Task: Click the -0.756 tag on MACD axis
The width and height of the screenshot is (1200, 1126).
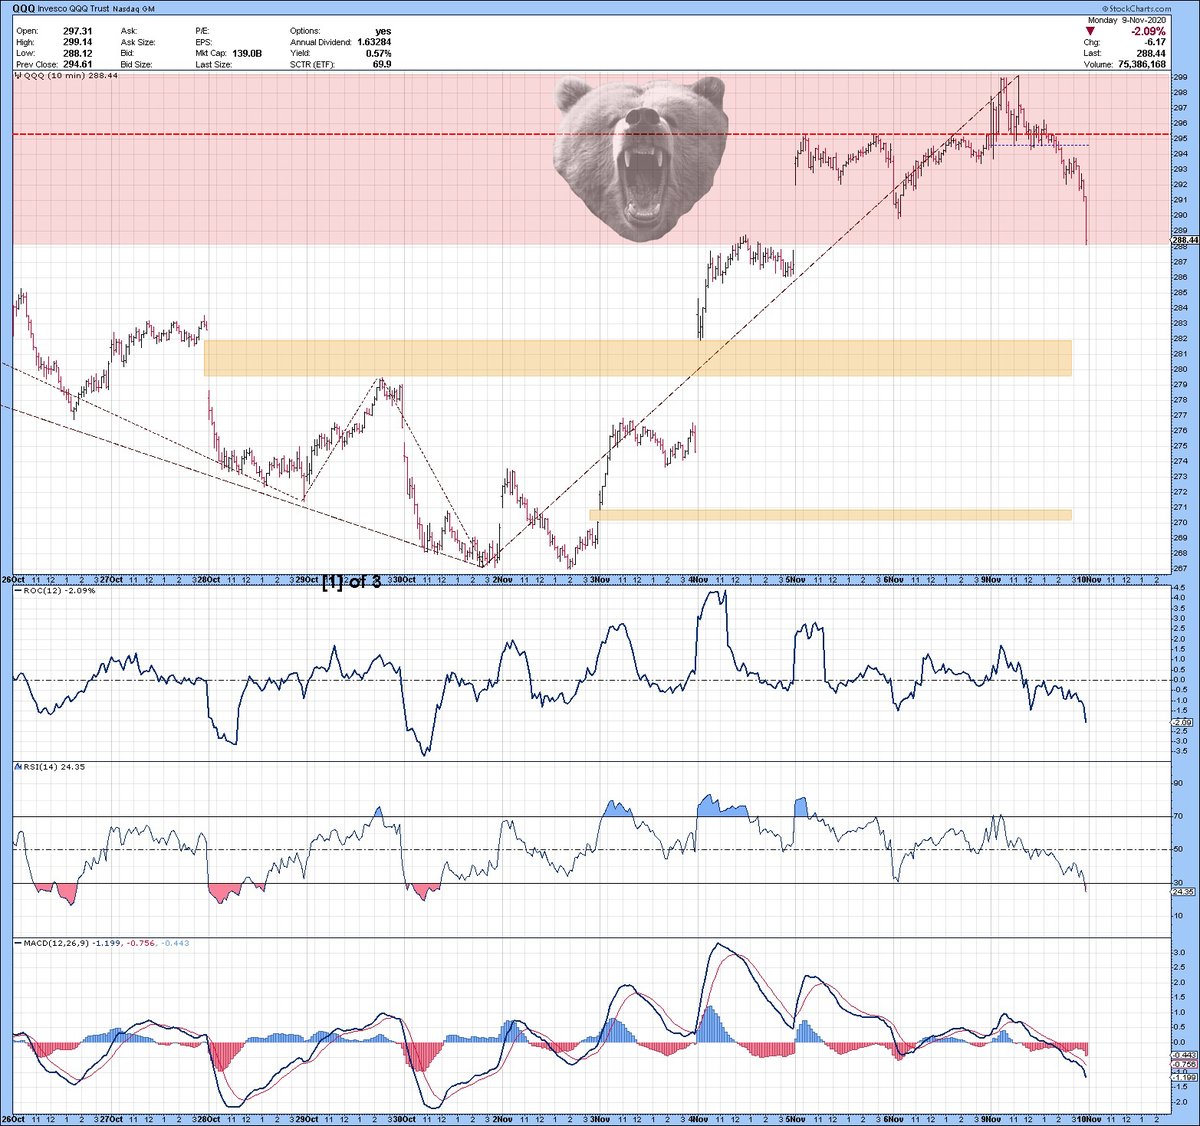Action: [x=1182, y=1065]
